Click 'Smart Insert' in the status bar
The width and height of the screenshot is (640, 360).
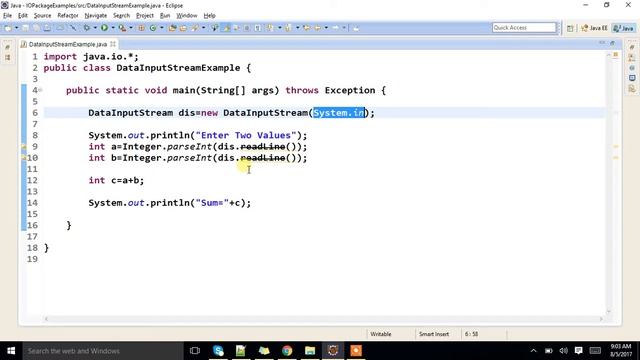pos(433,334)
